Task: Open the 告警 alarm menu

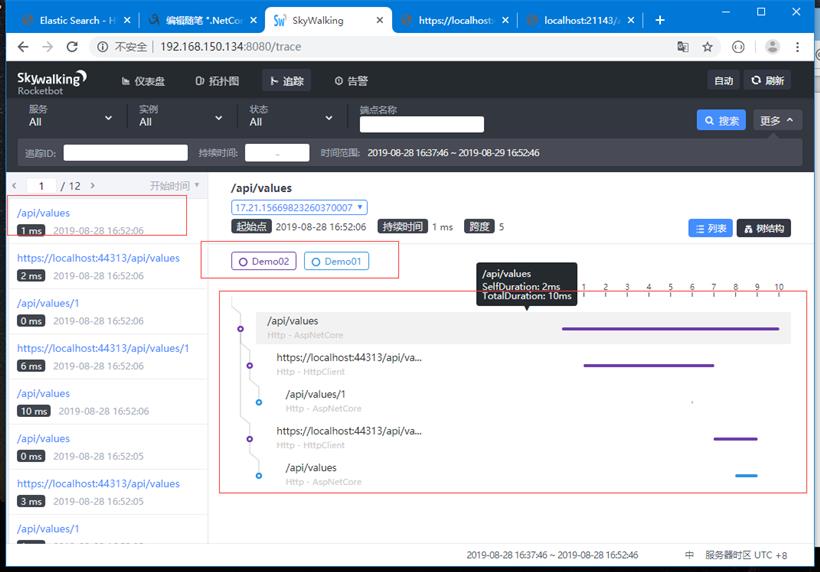Action: click(x=351, y=81)
